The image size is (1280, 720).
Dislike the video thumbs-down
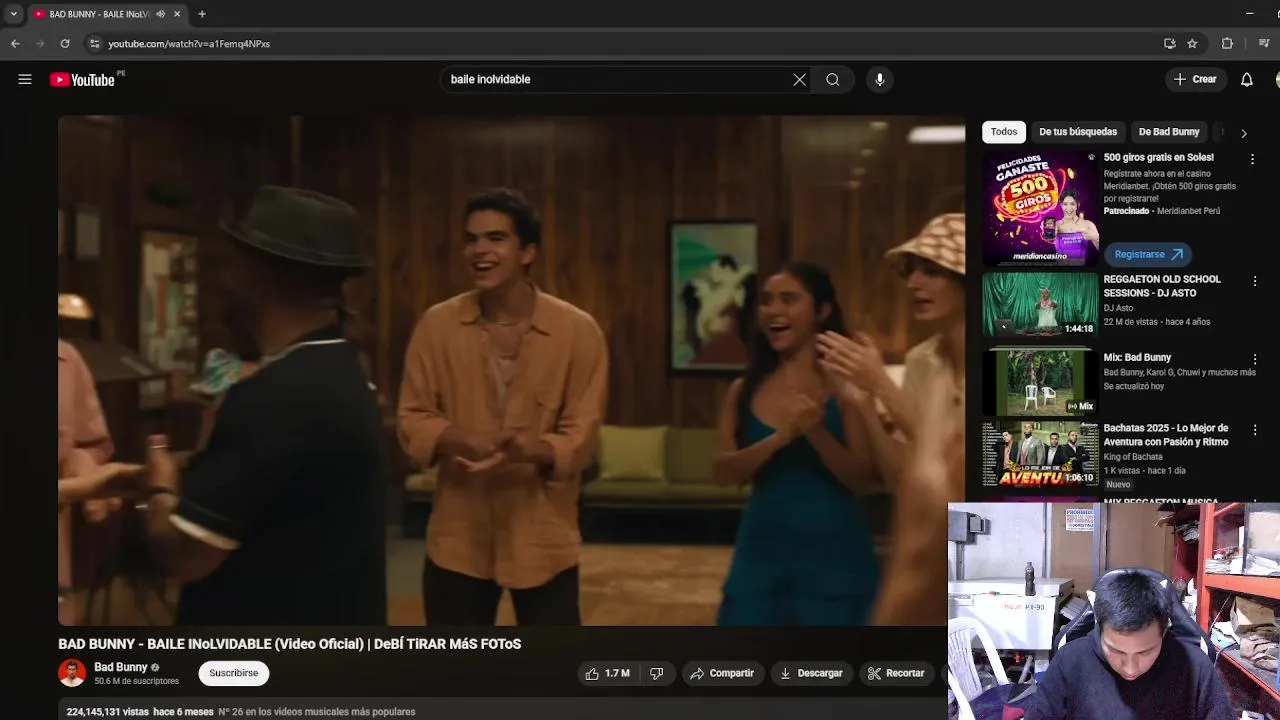pyautogui.click(x=657, y=673)
